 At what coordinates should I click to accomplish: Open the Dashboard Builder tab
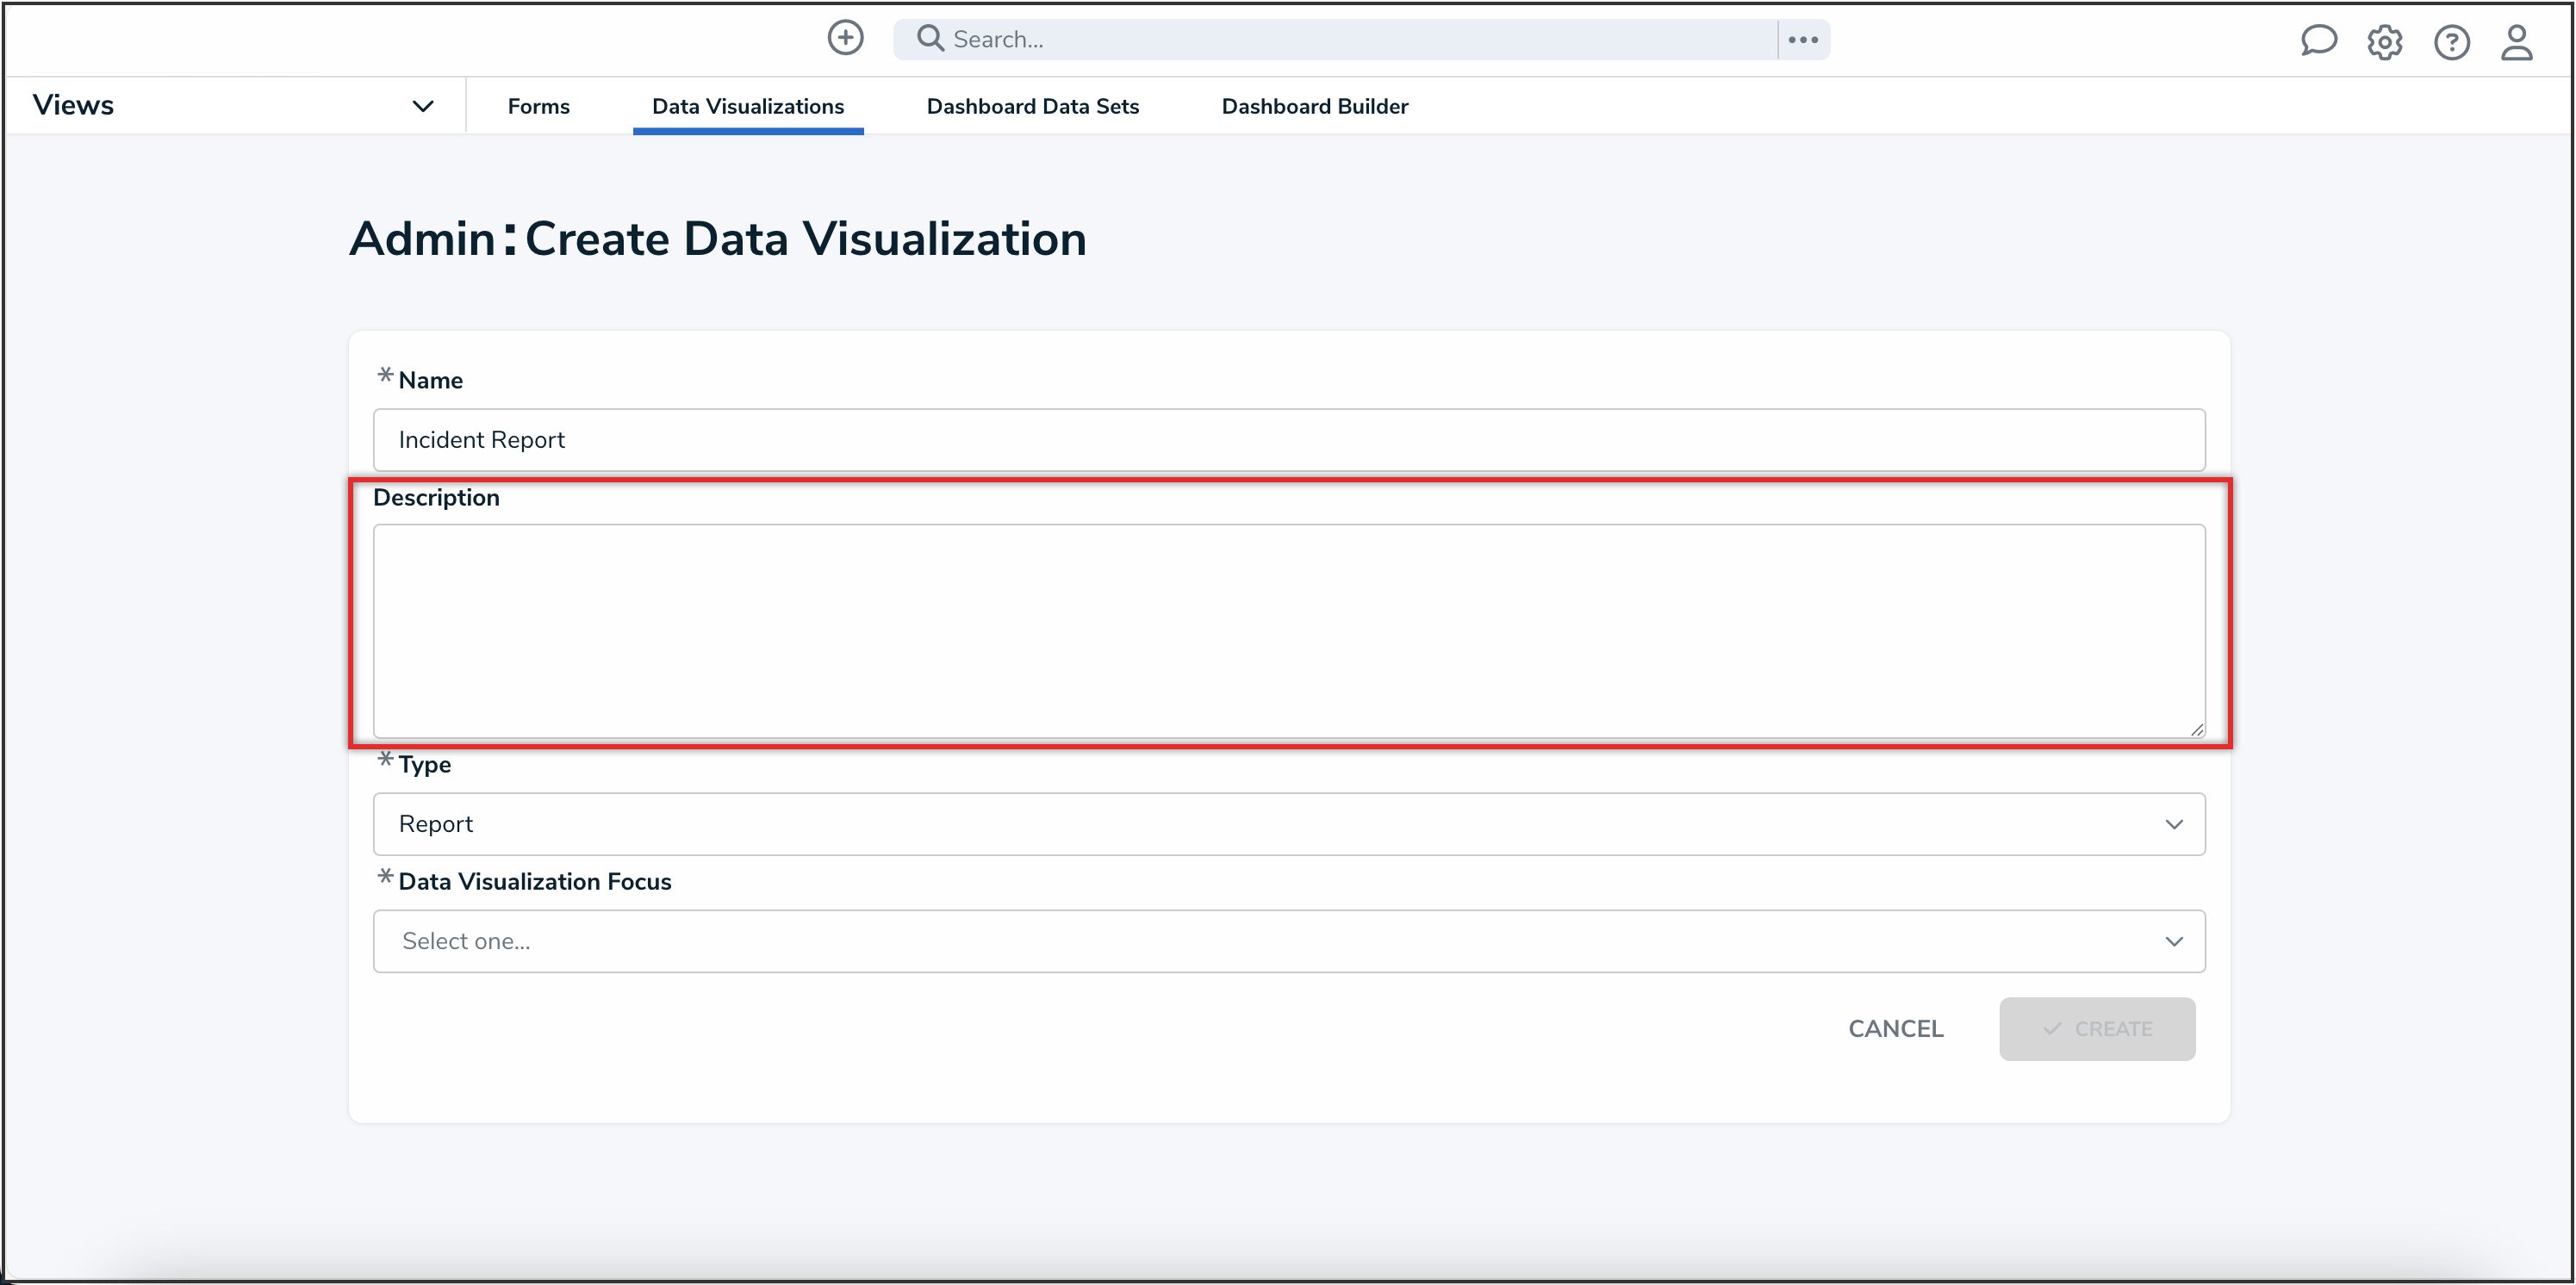[x=1314, y=106]
